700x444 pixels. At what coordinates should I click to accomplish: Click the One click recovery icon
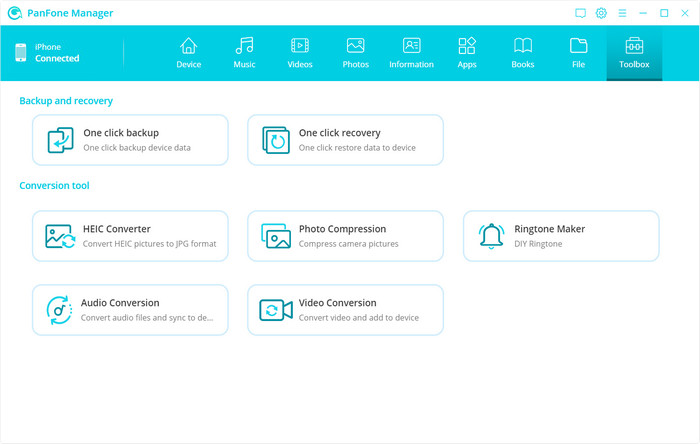click(x=275, y=140)
